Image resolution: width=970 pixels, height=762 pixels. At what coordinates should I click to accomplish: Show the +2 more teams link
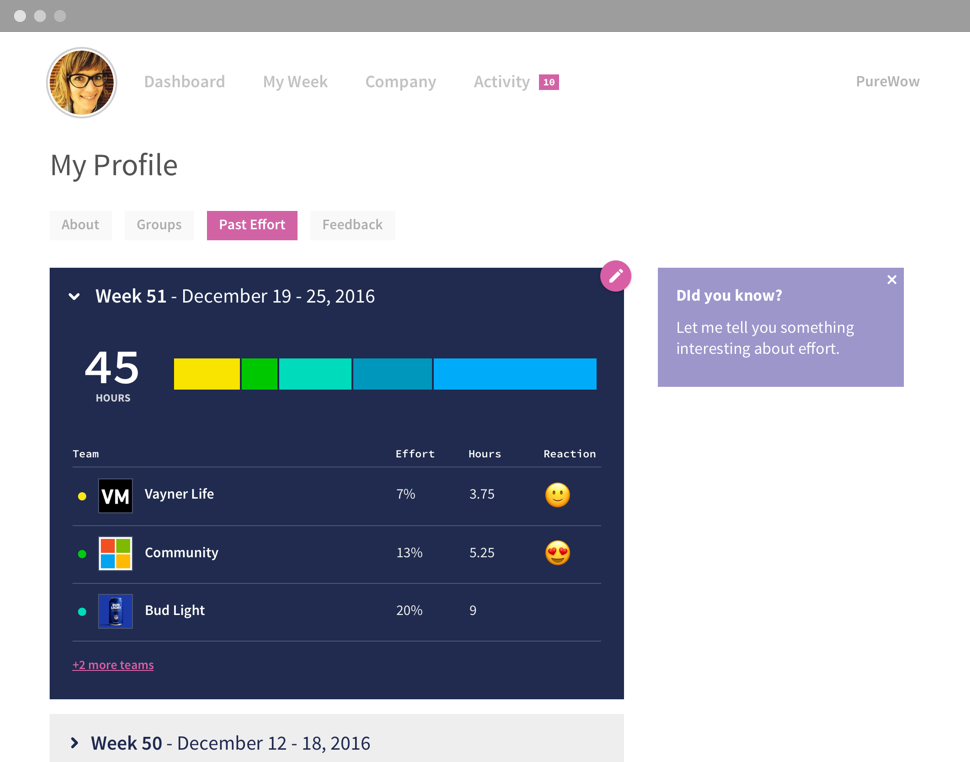pos(113,665)
